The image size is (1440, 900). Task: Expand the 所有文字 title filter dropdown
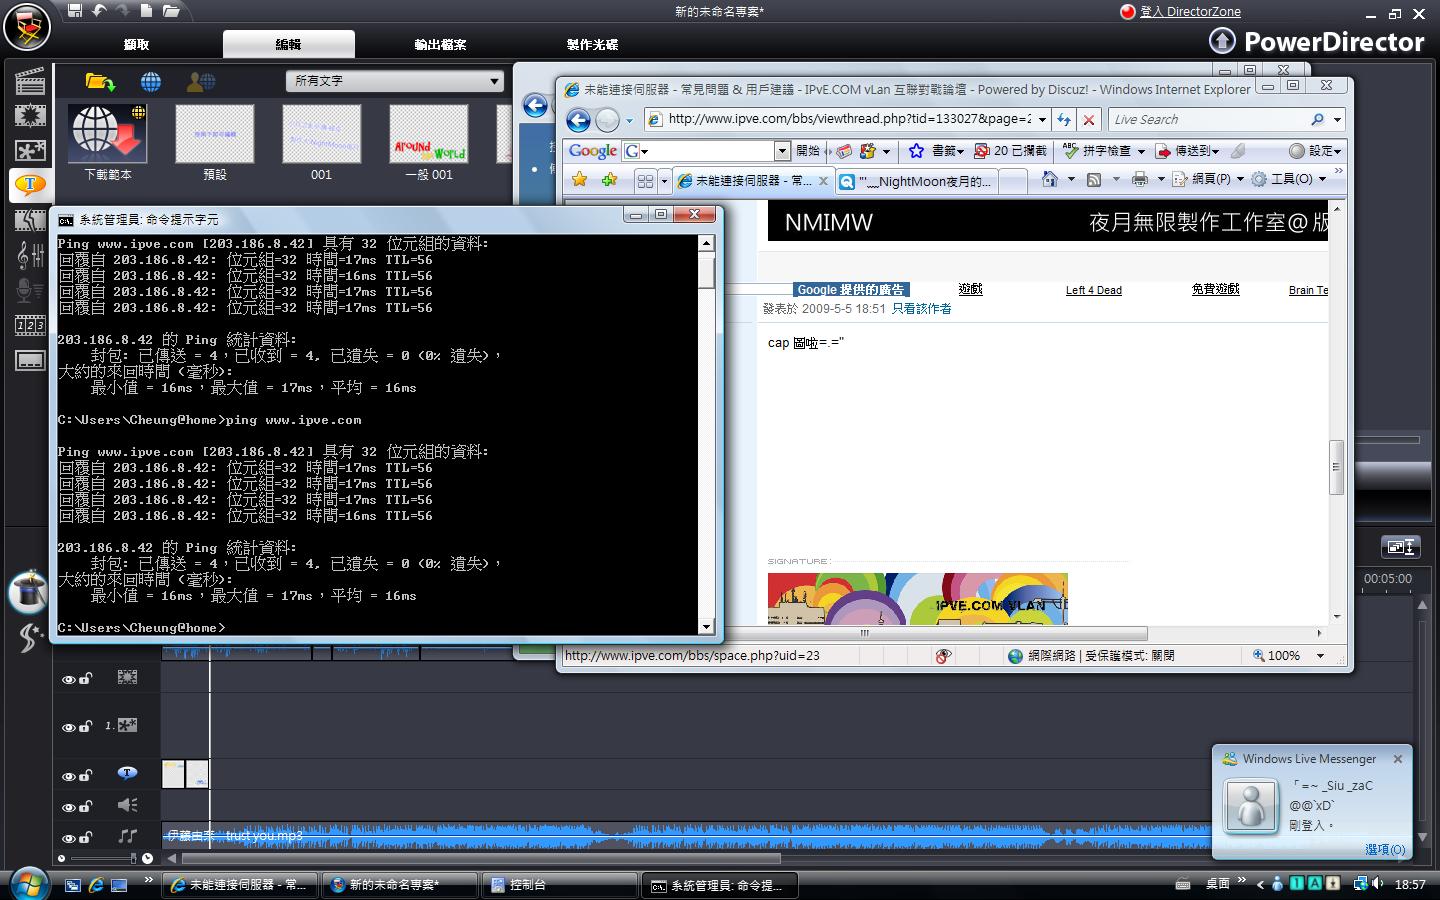coord(494,81)
